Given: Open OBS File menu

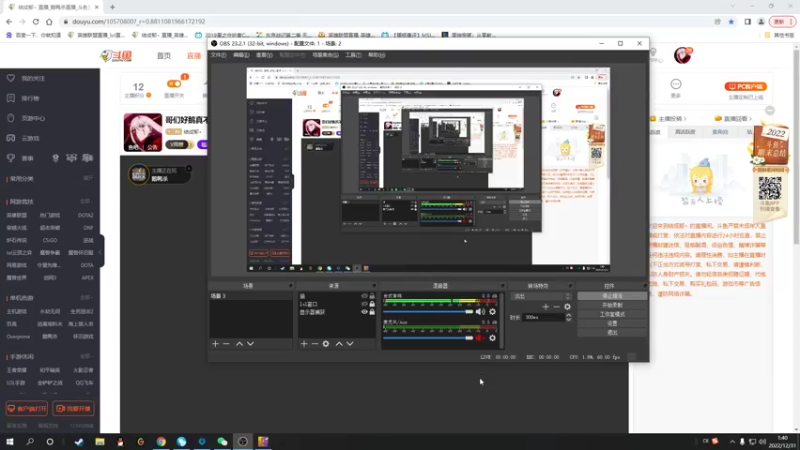Looking at the screenshot, I should 218,55.
